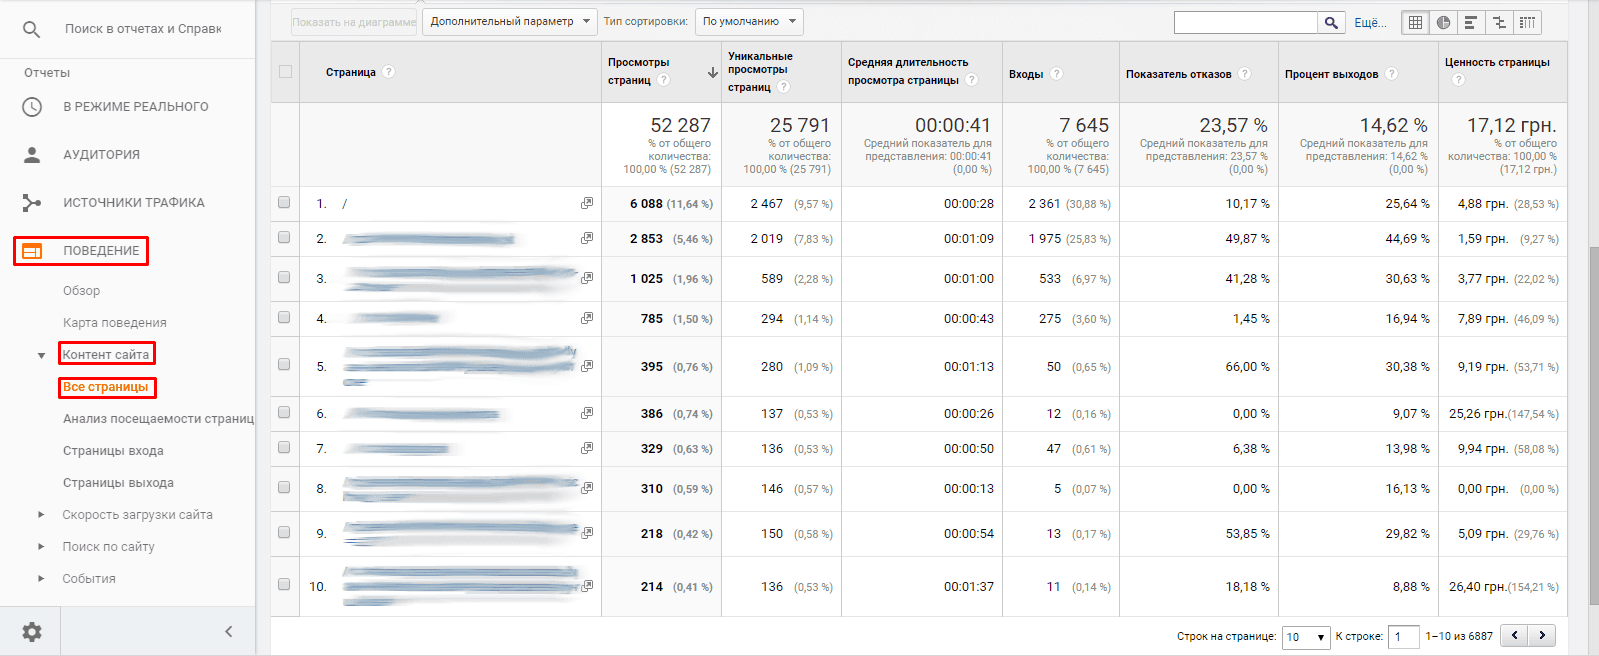Check the checkbox for row 1
Image resolution: width=1599 pixels, height=656 pixels.
pyautogui.click(x=284, y=203)
